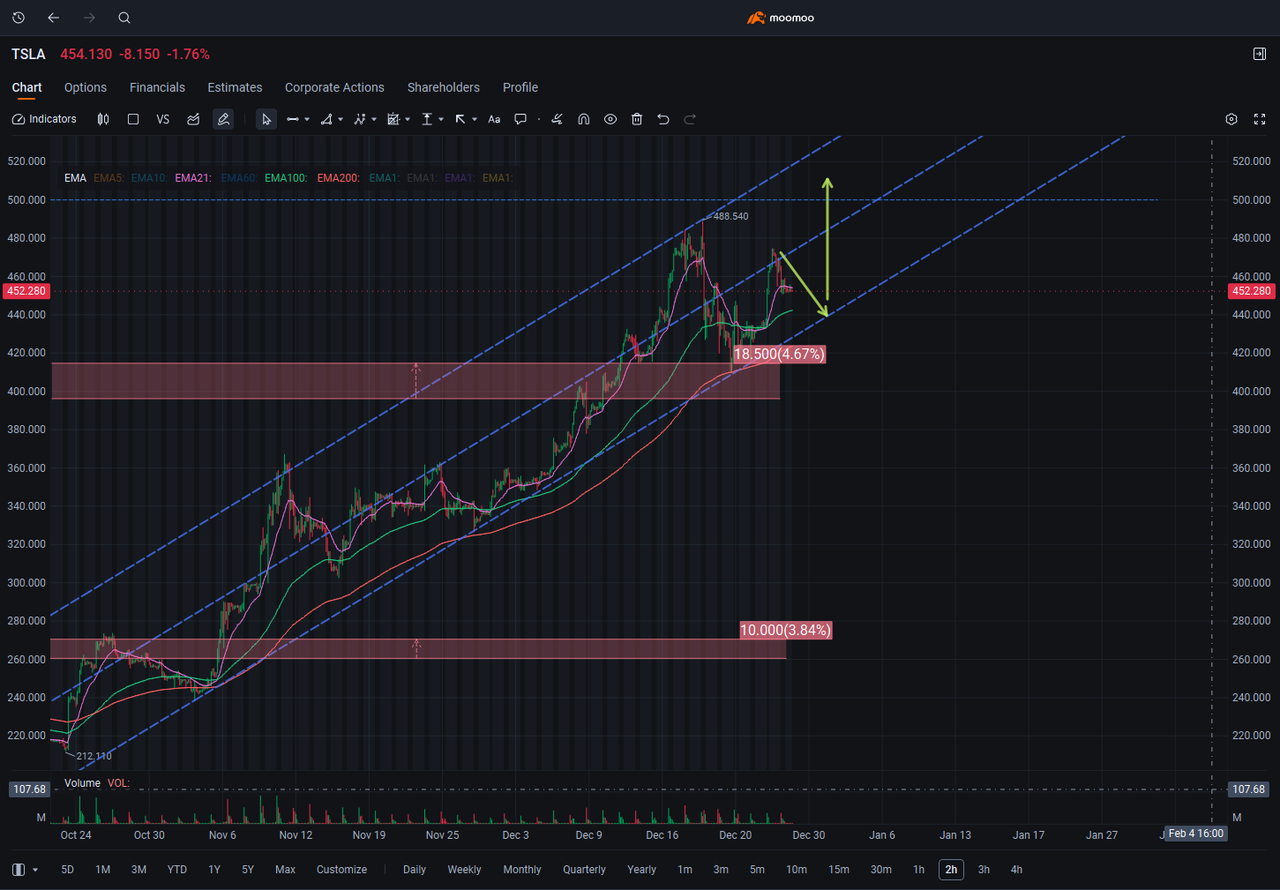Image resolution: width=1280 pixels, height=890 pixels.
Task: Go forward with the right arrow
Action: click(x=88, y=18)
